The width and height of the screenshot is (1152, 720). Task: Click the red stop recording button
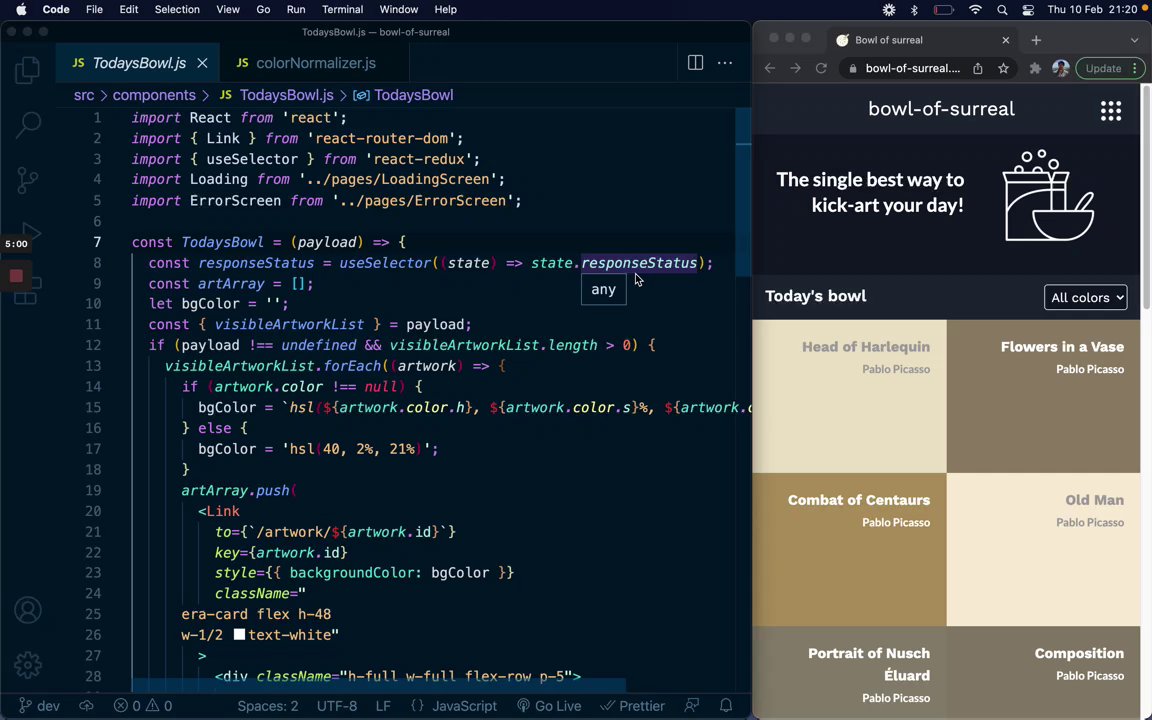point(16,276)
